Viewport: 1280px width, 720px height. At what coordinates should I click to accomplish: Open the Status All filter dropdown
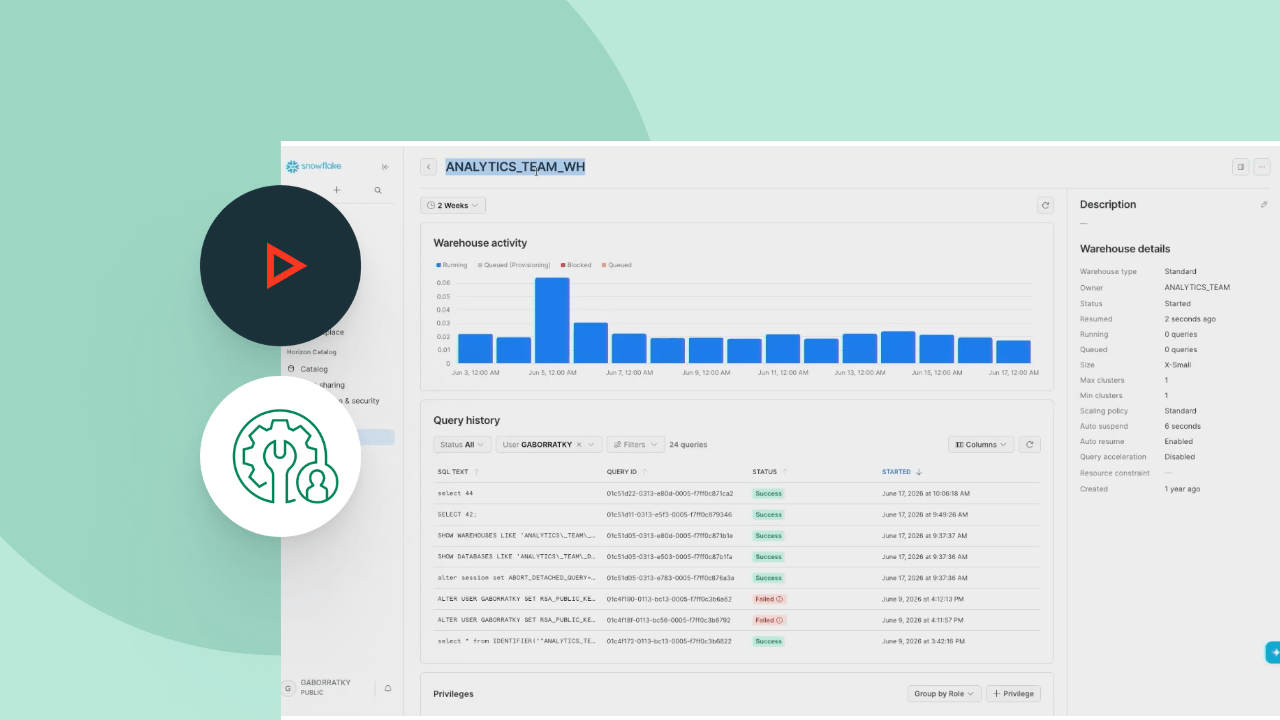click(x=462, y=444)
